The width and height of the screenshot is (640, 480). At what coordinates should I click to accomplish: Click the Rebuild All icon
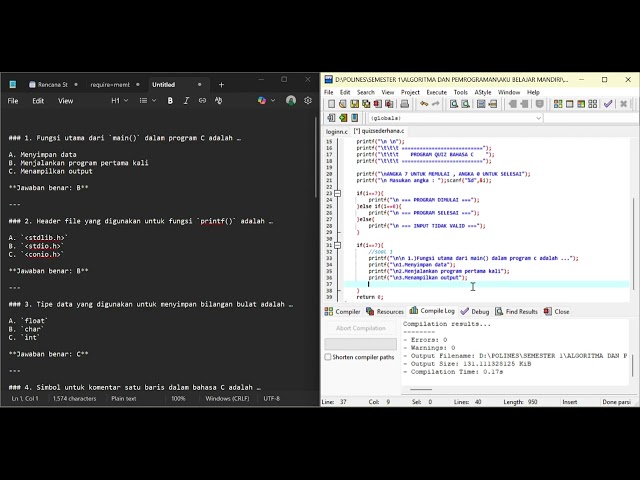click(593, 104)
